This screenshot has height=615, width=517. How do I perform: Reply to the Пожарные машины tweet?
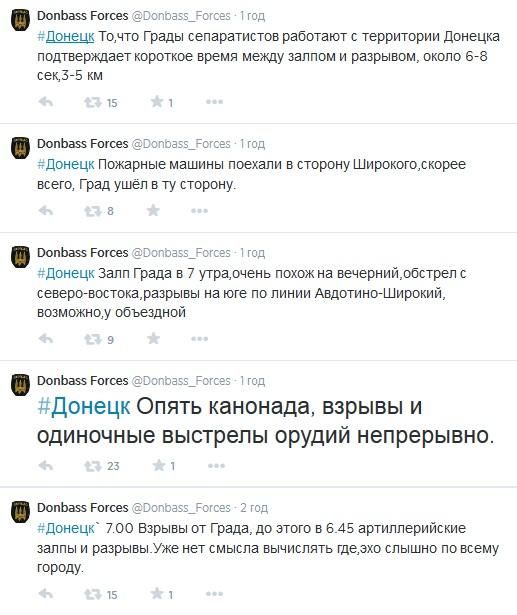(46, 211)
